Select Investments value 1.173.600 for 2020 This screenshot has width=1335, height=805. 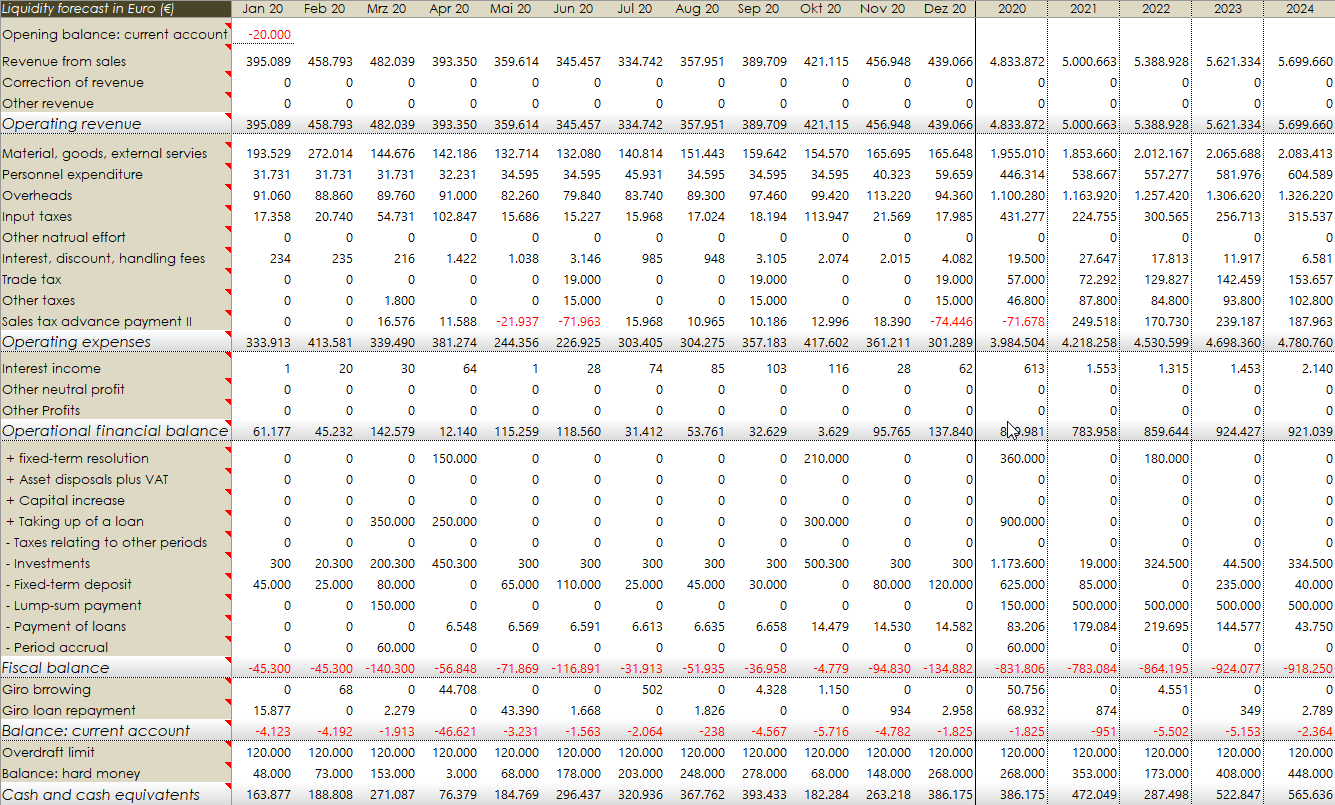click(1018, 564)
